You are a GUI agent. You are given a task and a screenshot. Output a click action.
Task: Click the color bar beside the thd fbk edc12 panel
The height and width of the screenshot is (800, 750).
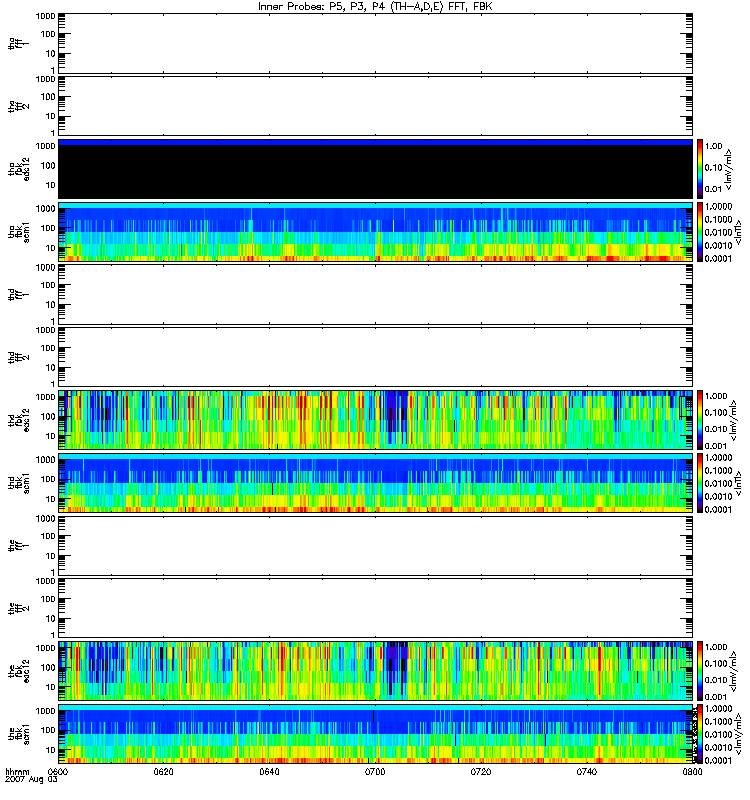(x=700, y=420)
